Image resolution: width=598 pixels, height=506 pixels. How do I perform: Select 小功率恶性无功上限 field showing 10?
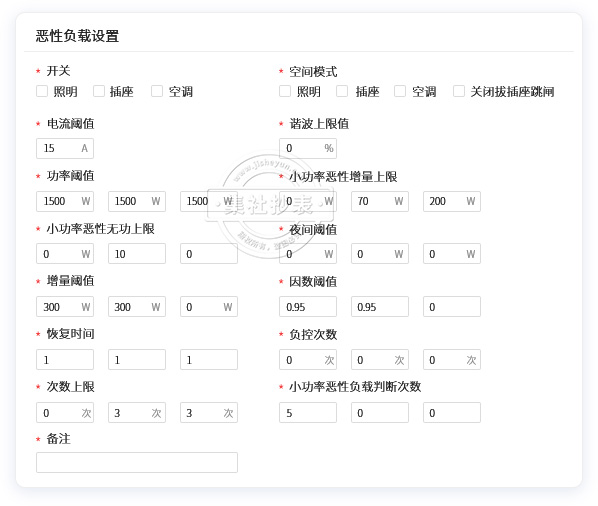[x=137, y=254]
